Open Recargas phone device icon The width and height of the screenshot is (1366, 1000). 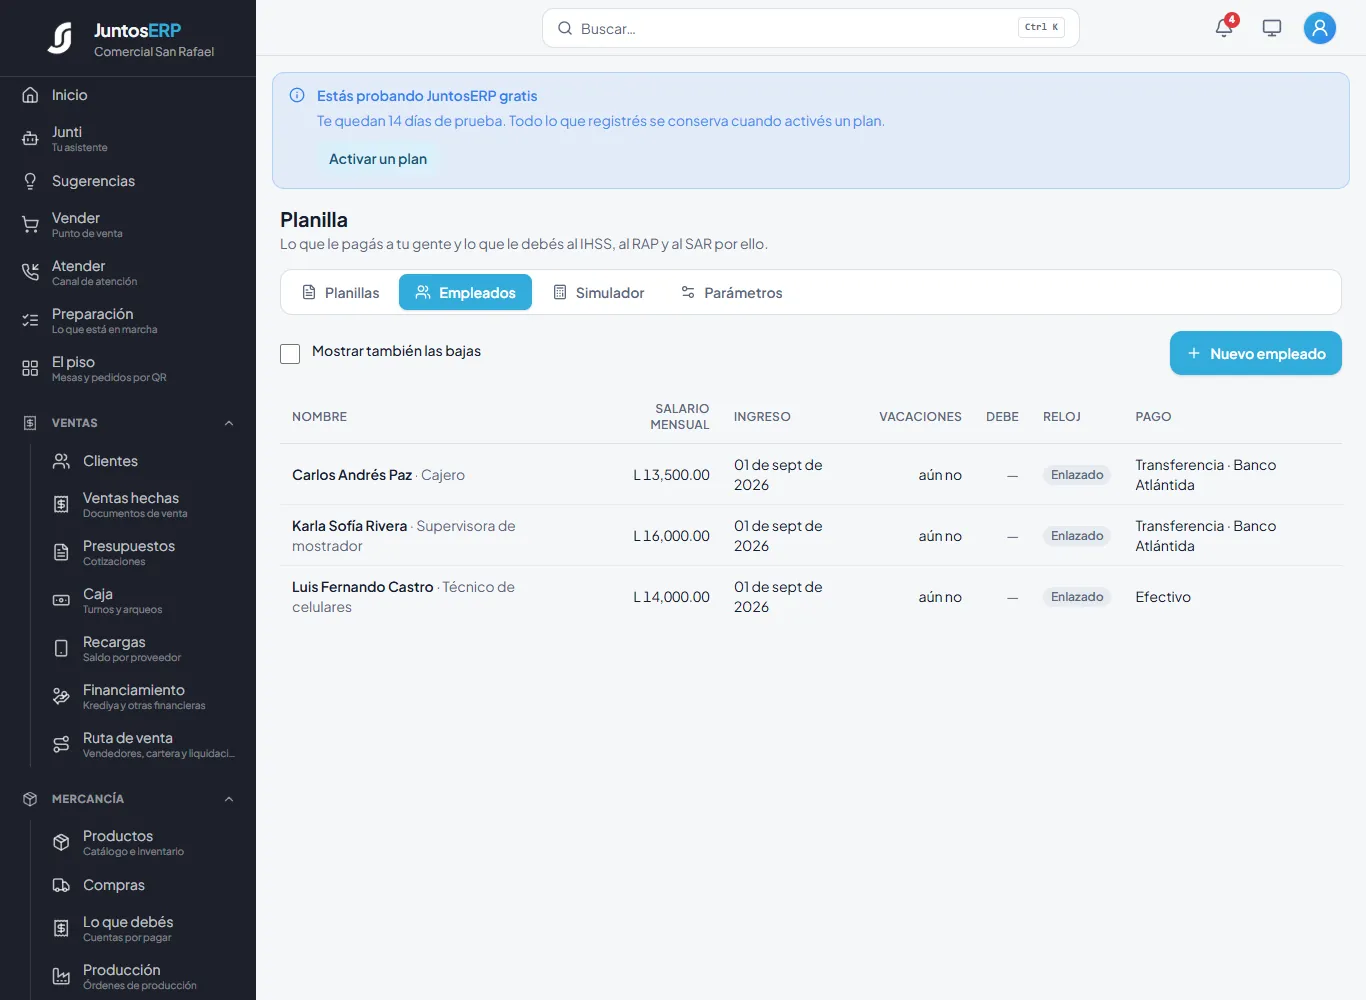tap(61, 648)
